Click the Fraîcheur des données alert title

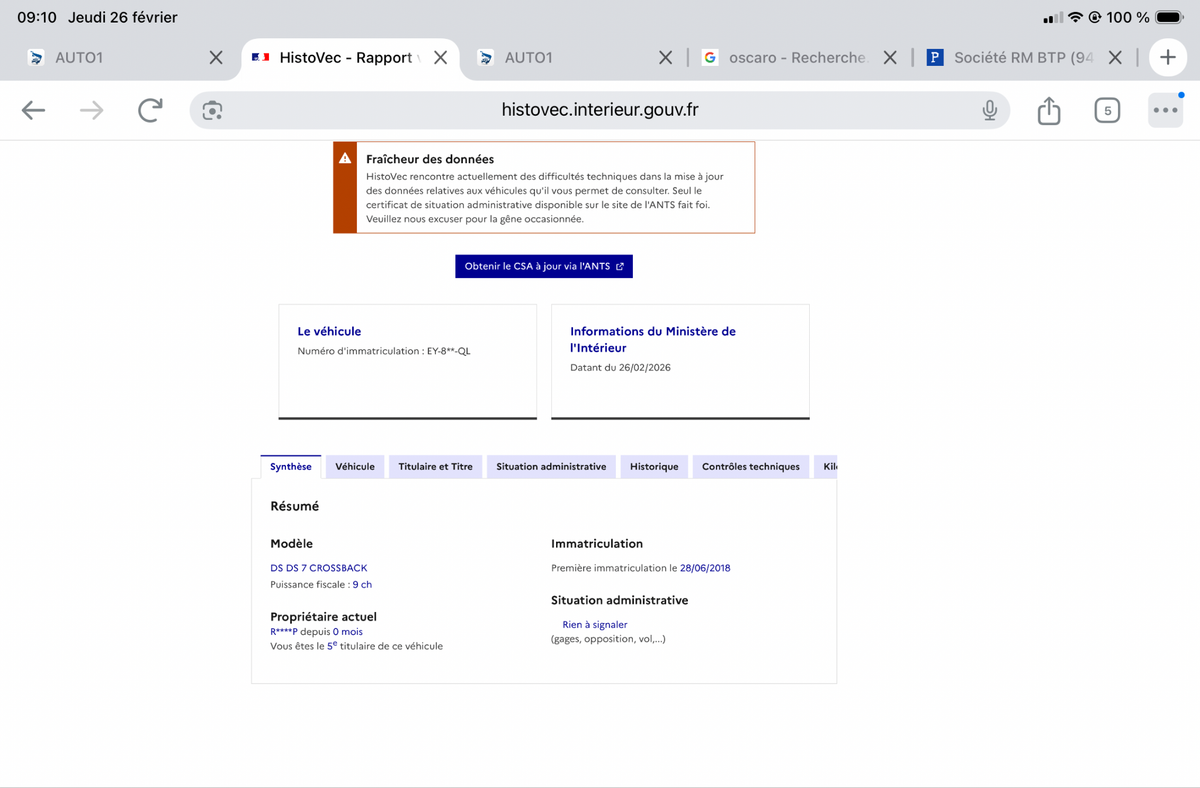pyautogui.click(x=430, y=159)
